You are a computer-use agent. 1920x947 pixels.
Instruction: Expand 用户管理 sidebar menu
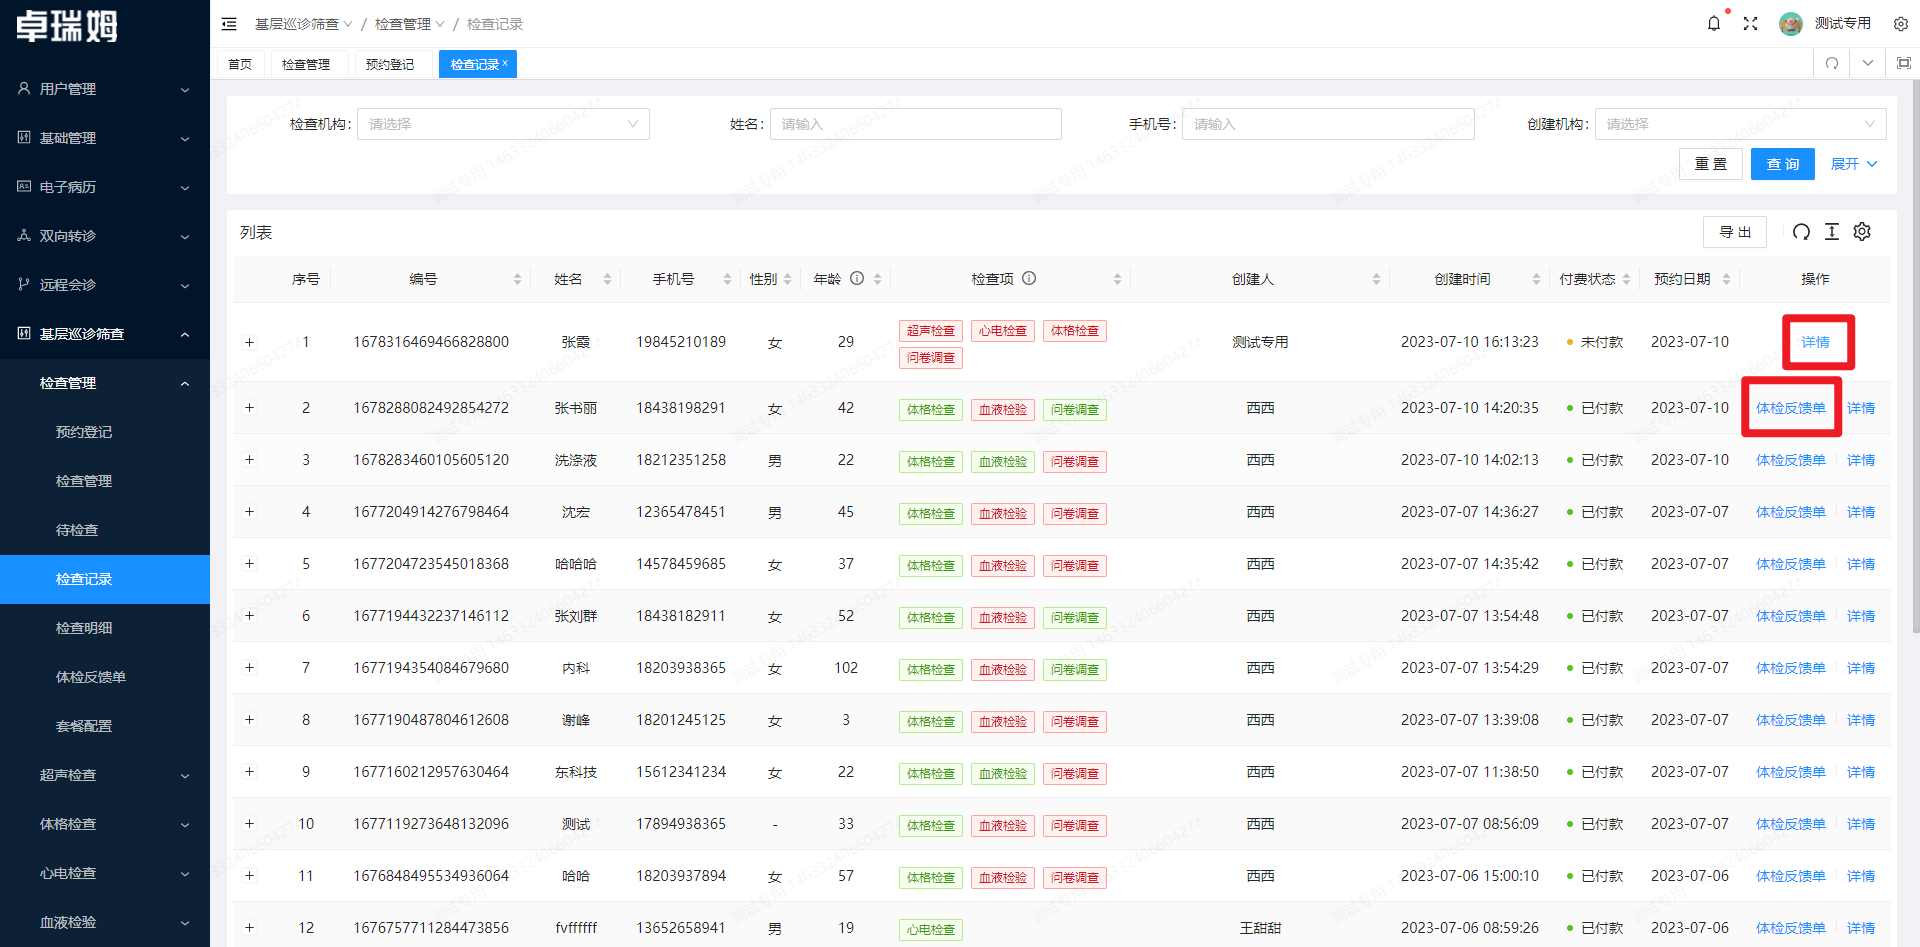pos(105,89)
